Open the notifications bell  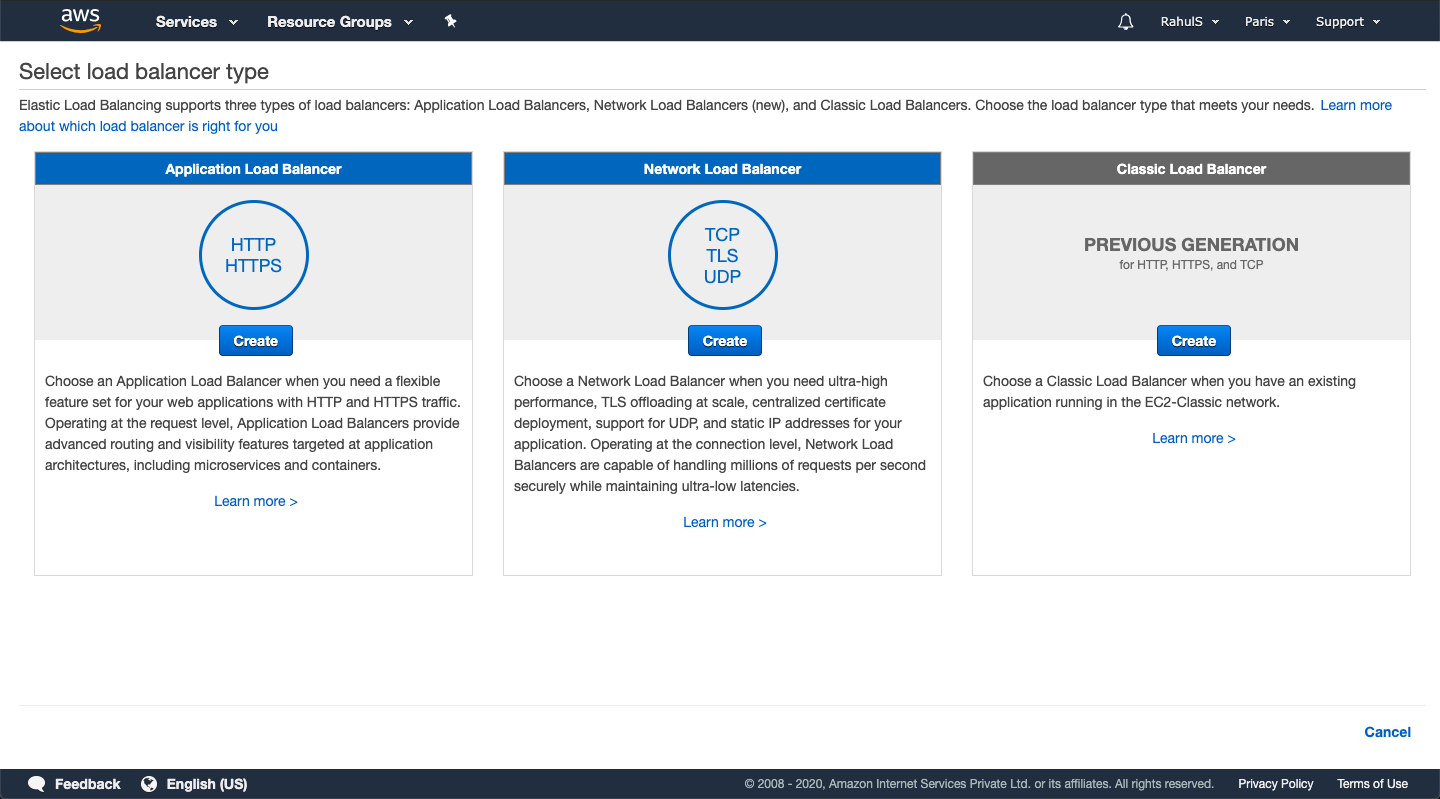1125,20
